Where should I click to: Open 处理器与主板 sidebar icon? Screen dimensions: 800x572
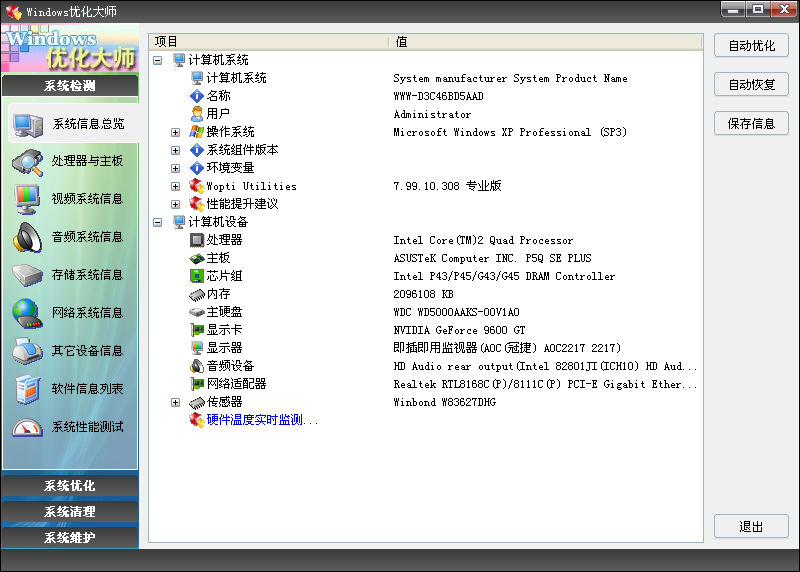[x=27, y=161]
